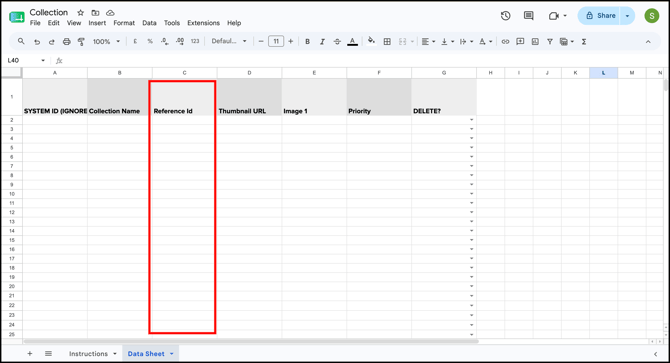Click the Share button

click(x=601, y=16)
